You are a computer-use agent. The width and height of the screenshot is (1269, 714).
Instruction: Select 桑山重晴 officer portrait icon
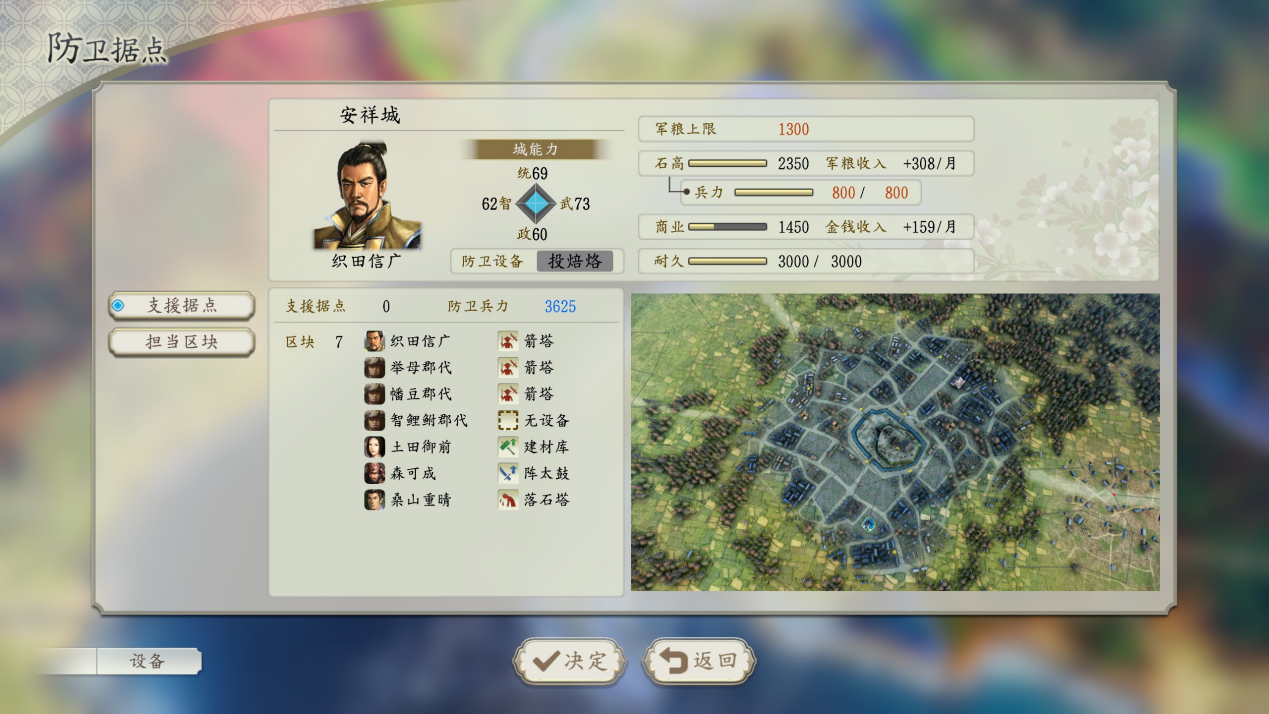(x=374, y=499)
